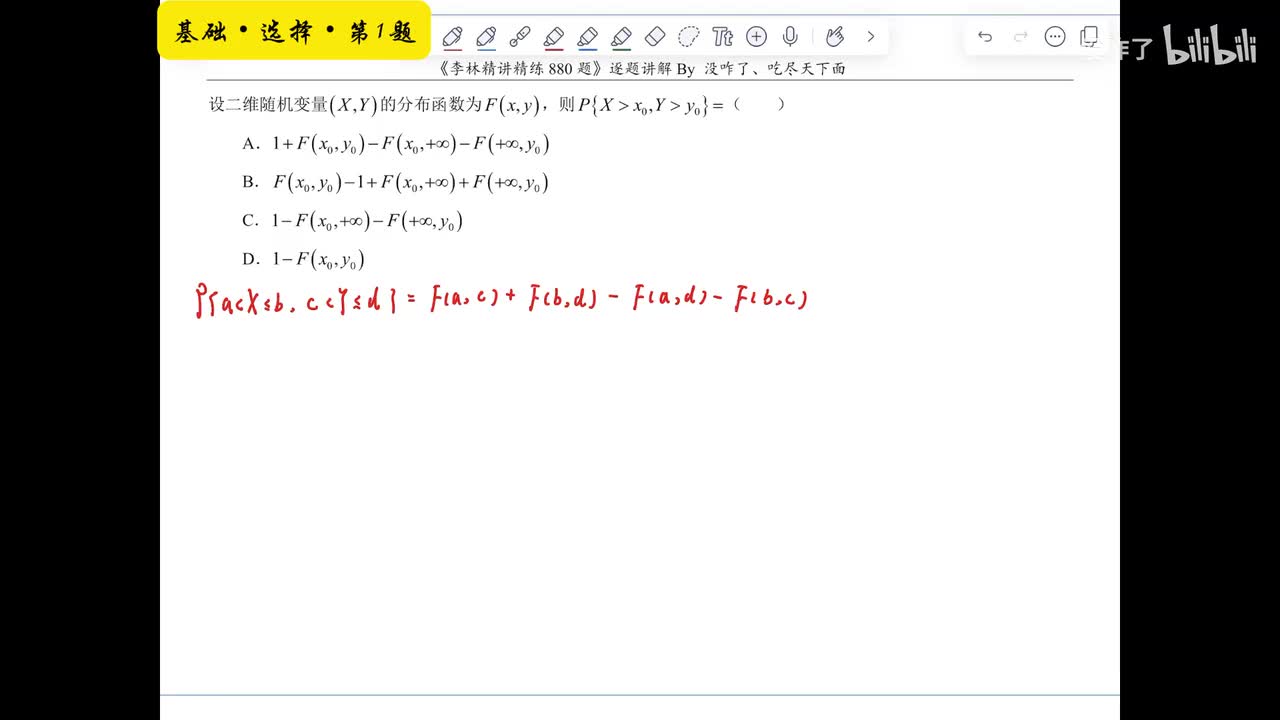Select the second pen with blue underline
1280x720 pixels.
[x=486, y=37]
